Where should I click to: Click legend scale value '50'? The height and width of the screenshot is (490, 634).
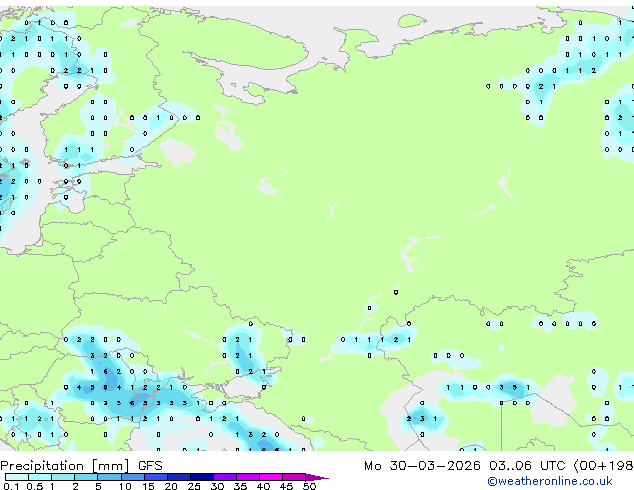(x=309, y=486)
